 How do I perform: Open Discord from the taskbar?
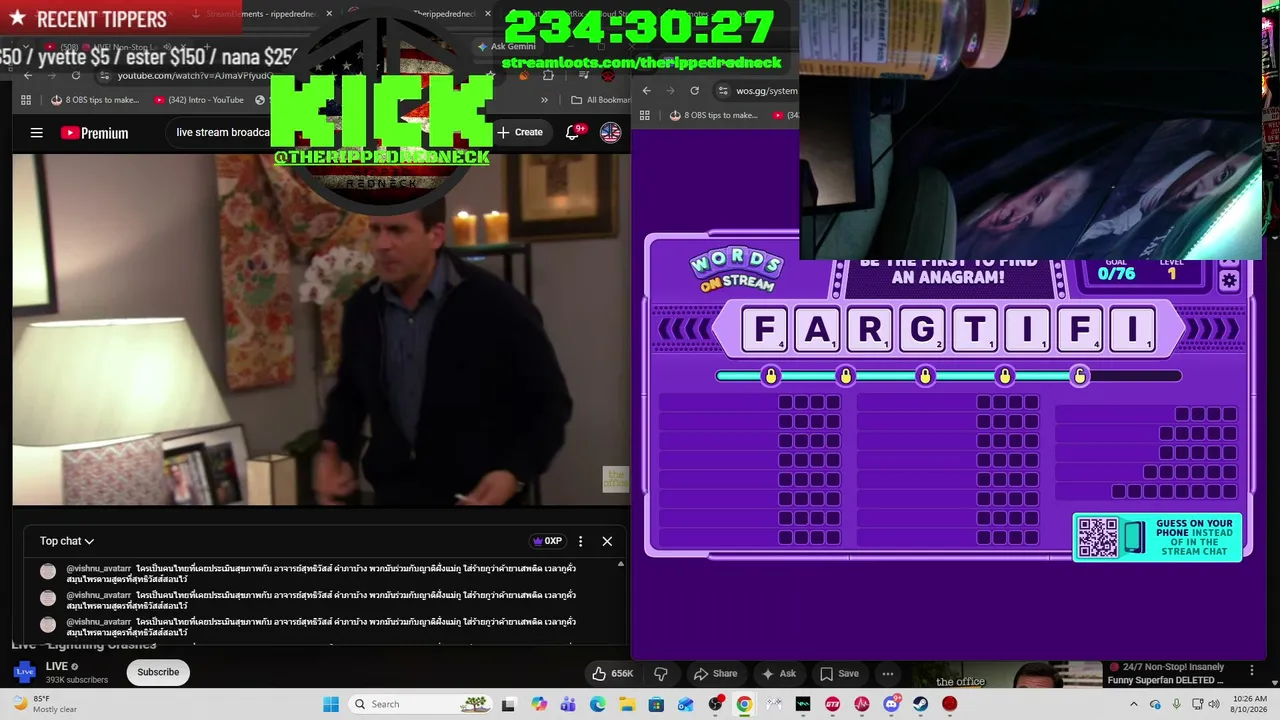(x=891, y=704)
